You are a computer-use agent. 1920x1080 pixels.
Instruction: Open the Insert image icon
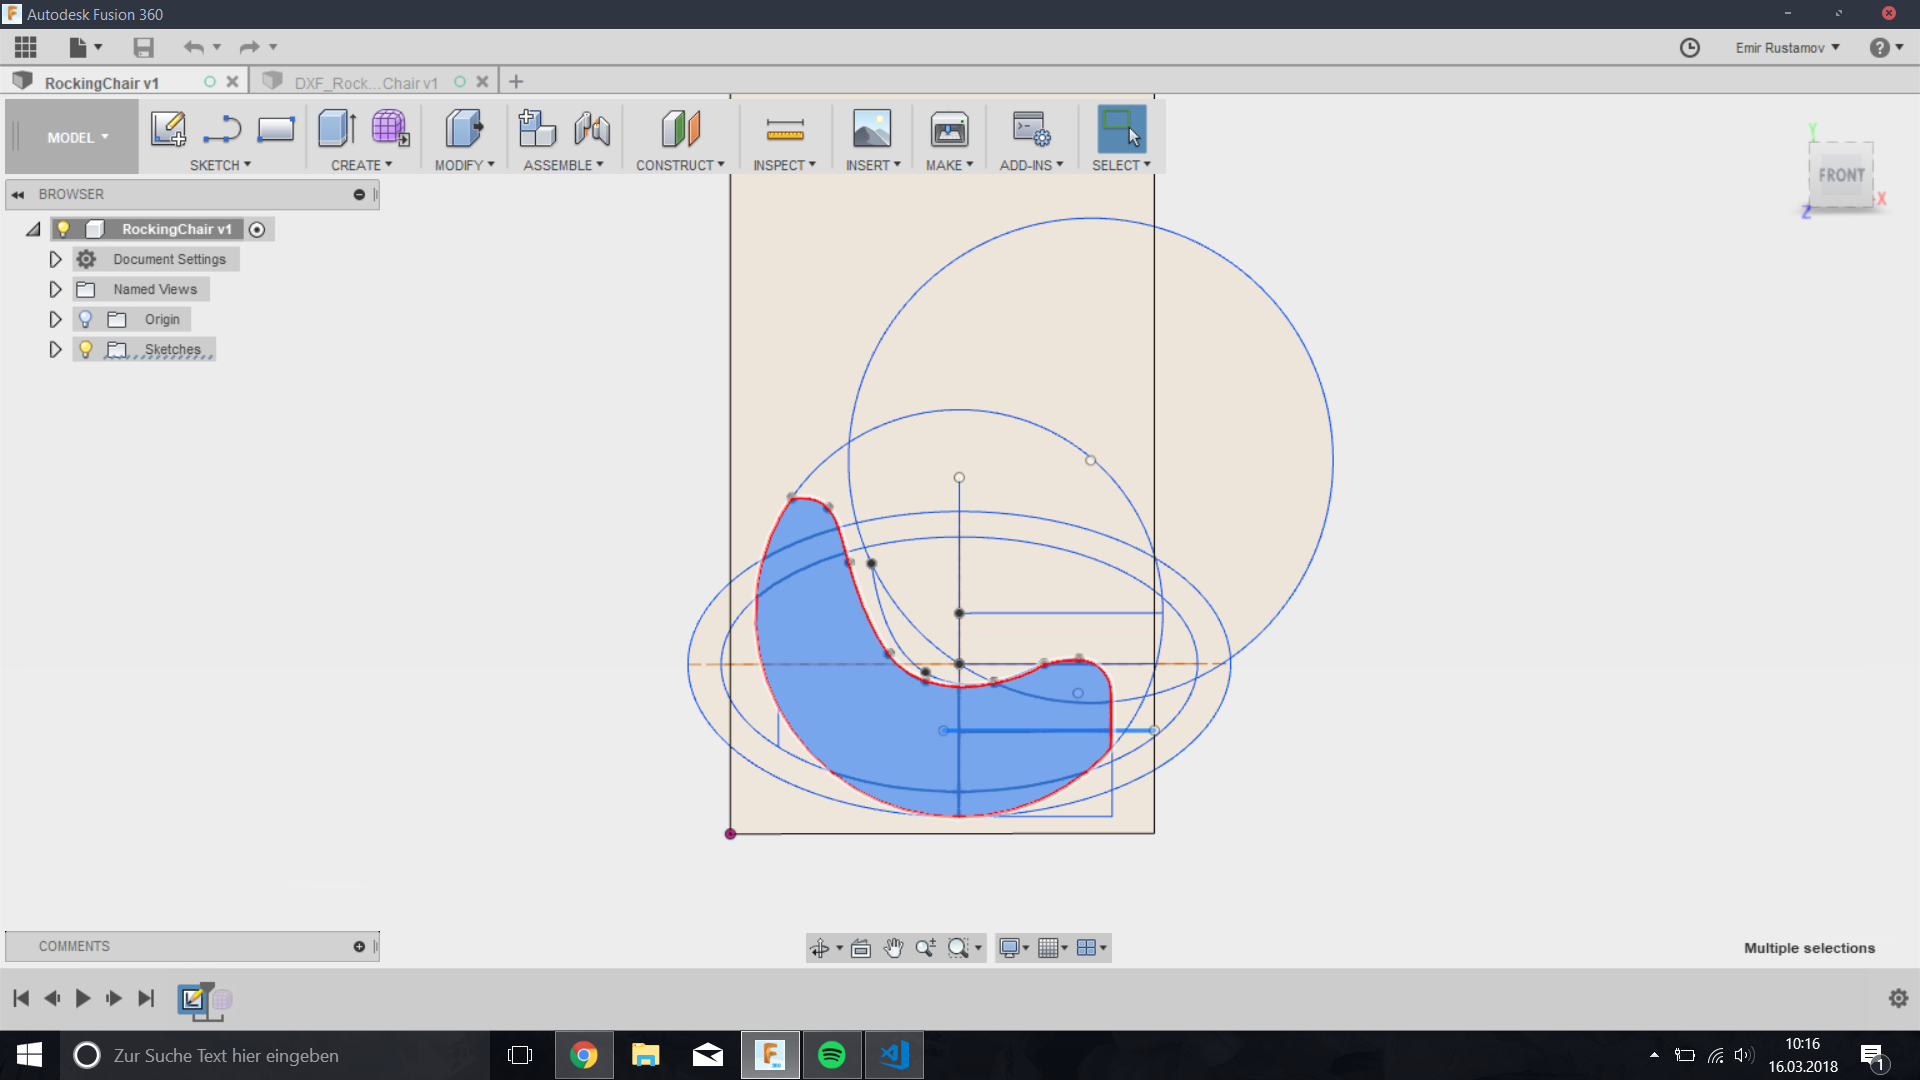pos(871,129)
